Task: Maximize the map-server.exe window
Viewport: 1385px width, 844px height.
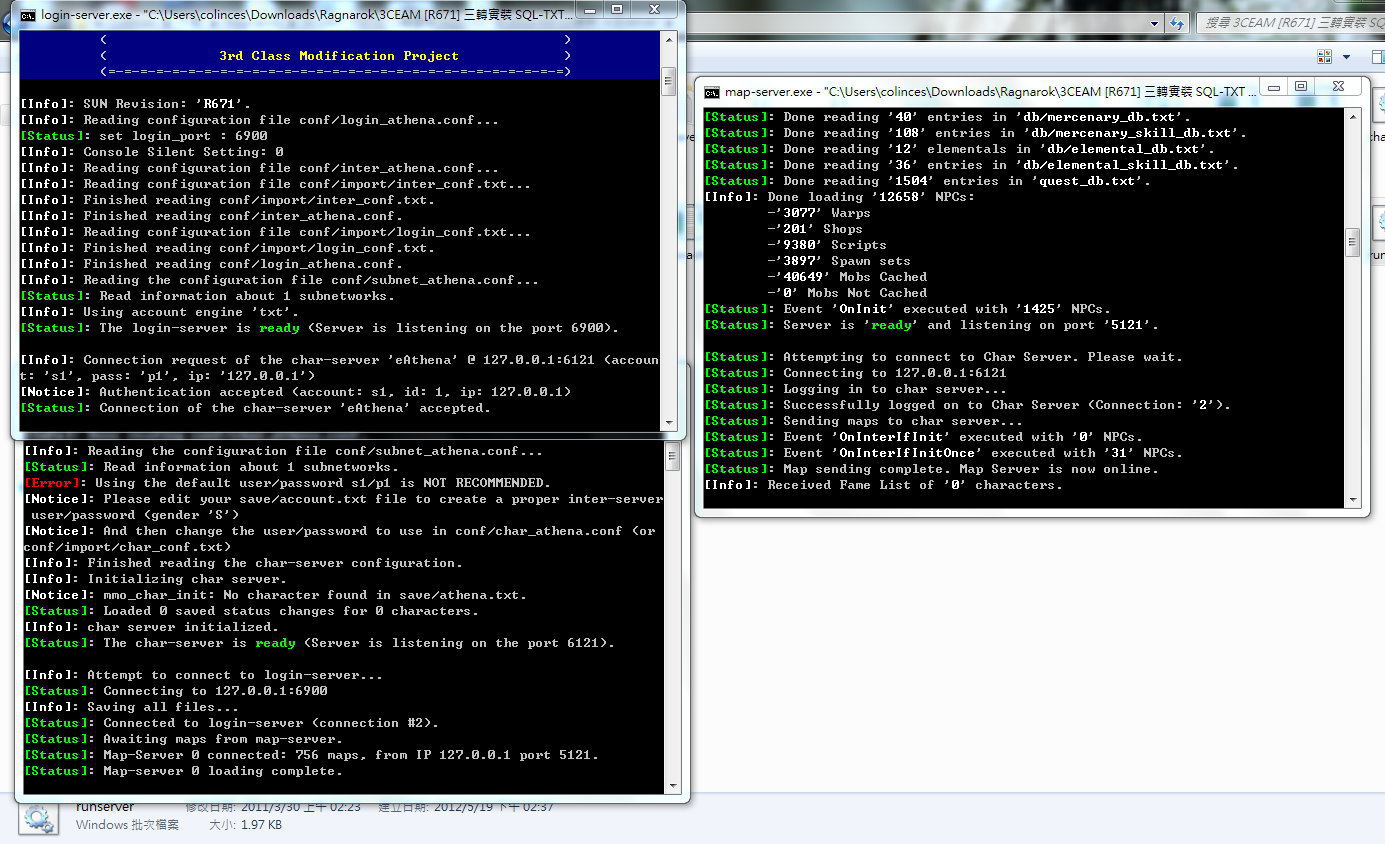Action: coord(1300,87)
